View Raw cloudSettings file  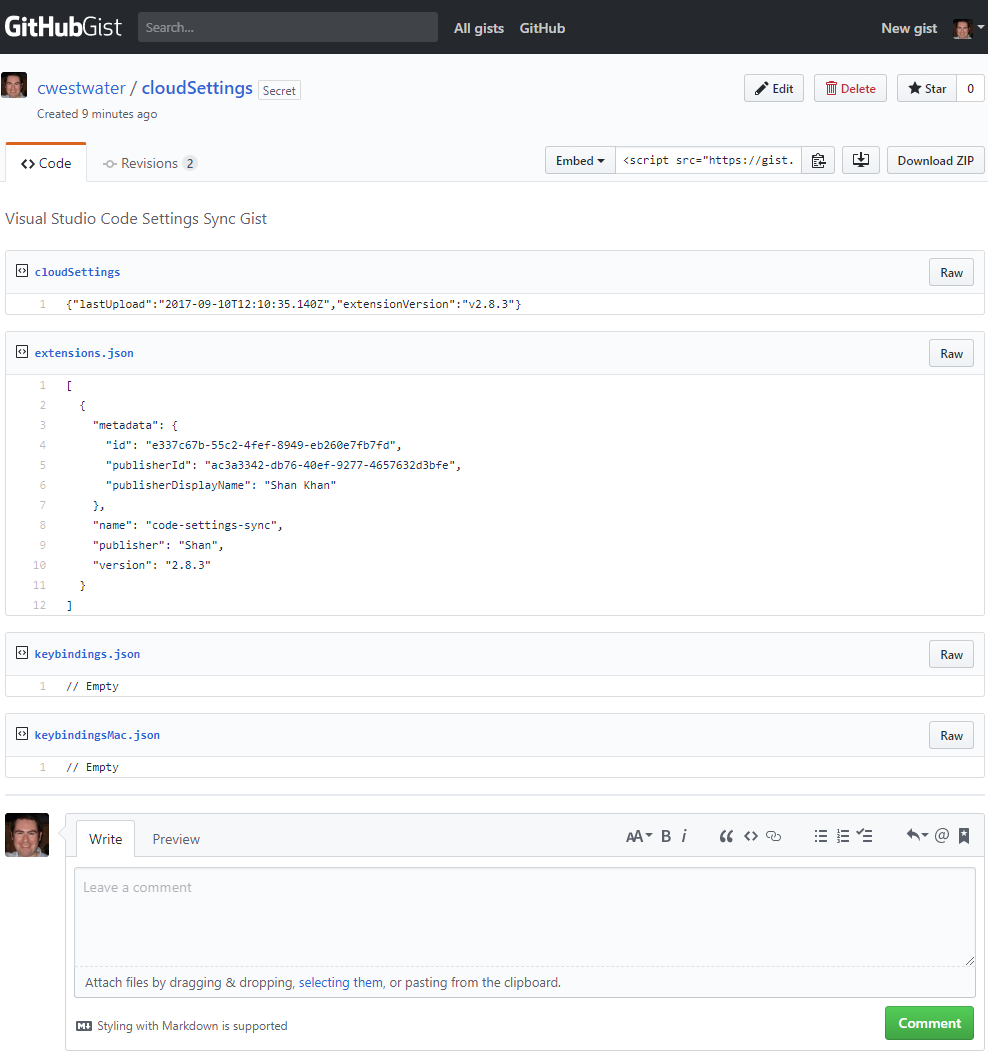951,273
